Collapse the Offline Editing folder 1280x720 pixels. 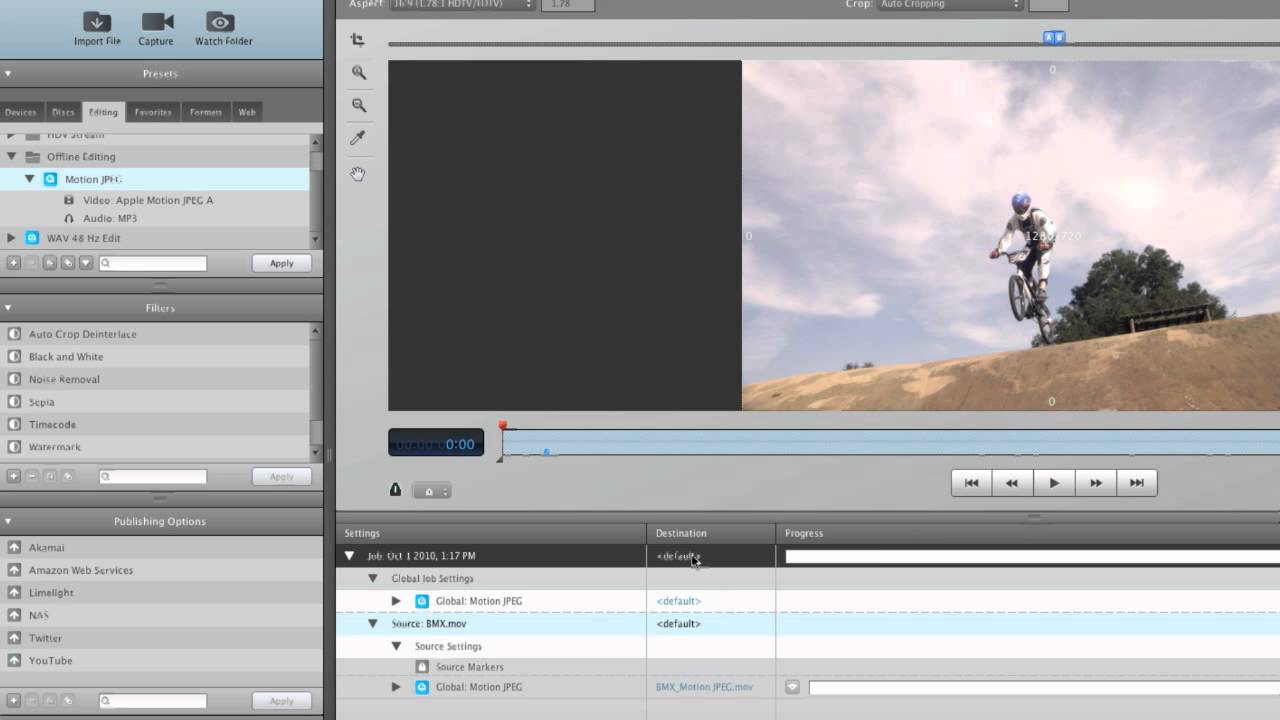coord(12,157)
